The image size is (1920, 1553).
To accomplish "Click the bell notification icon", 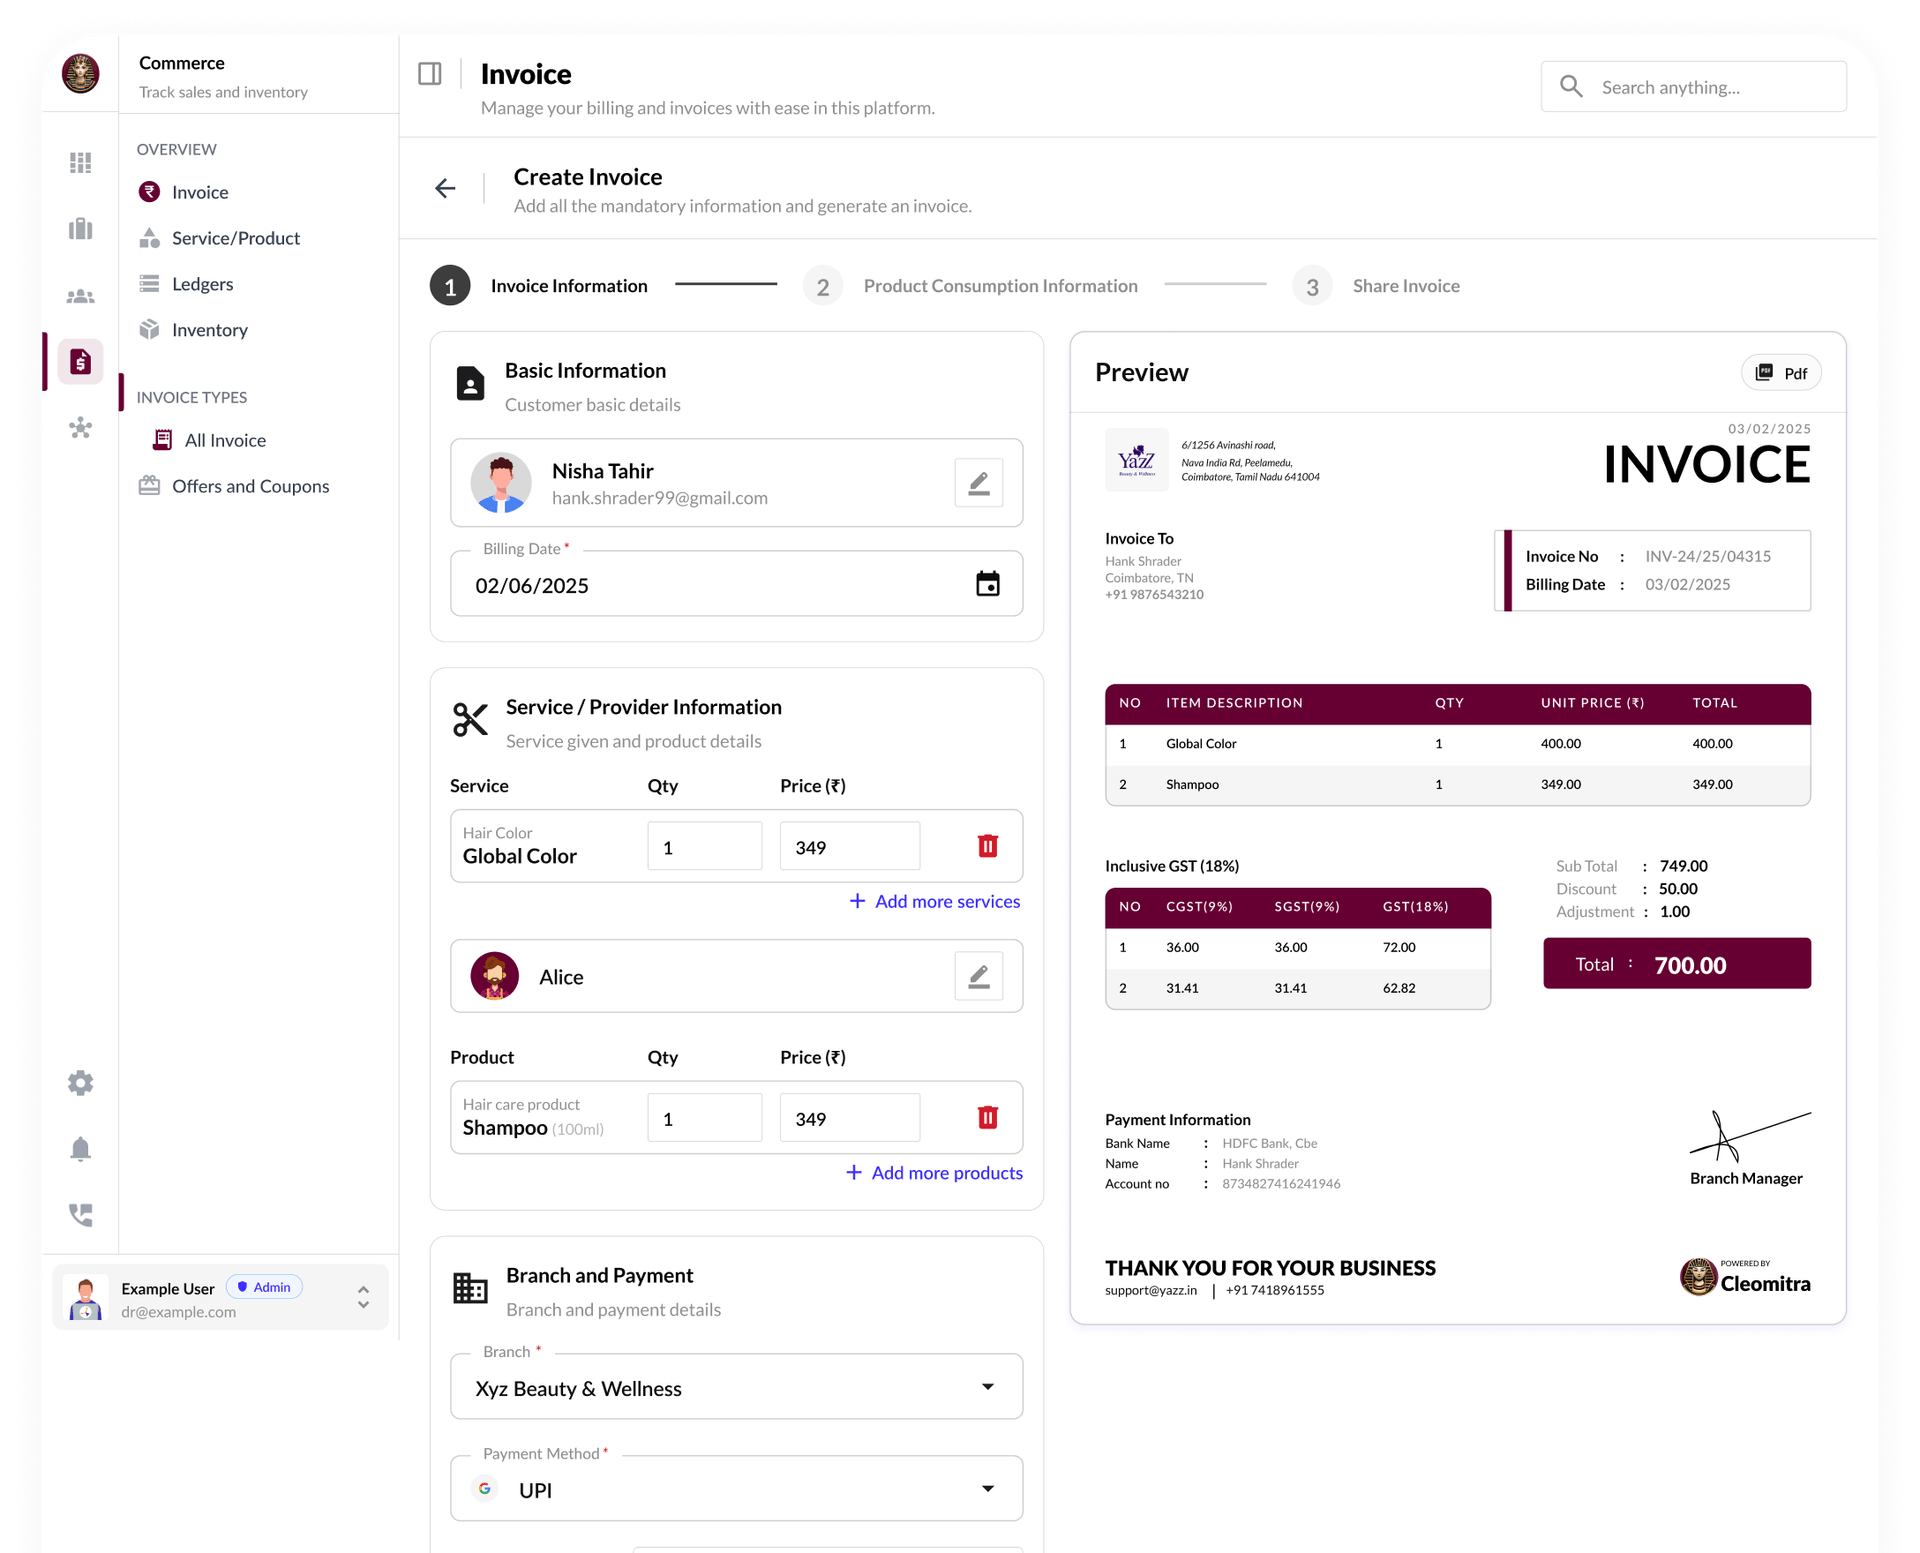I will (x=80, y=1149).
